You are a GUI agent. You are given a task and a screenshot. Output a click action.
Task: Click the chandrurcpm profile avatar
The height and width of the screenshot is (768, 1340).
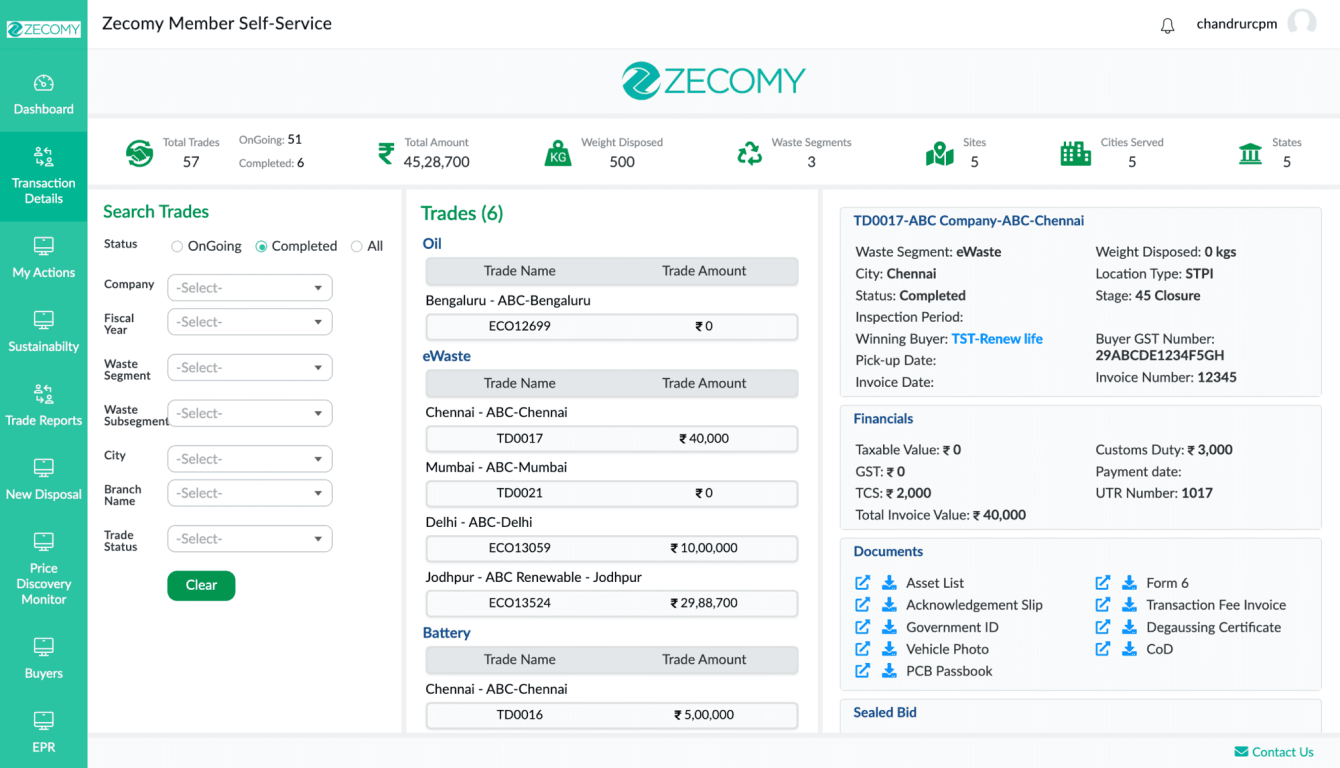(1302, 23)
